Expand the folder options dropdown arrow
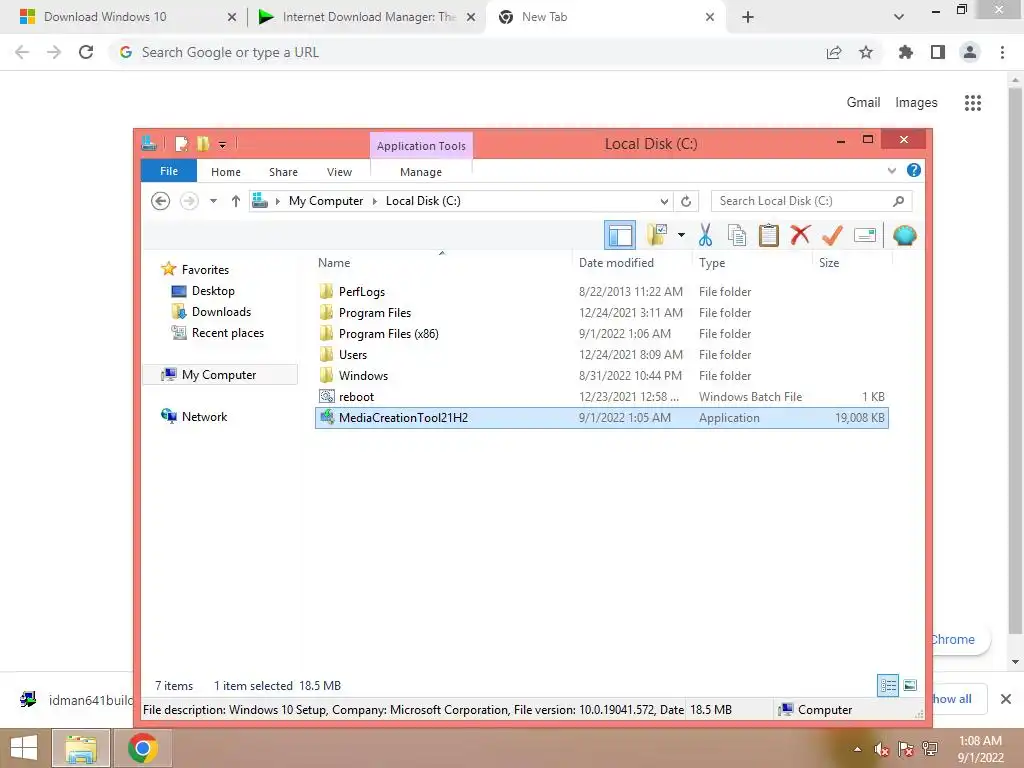 pos(681,235)
